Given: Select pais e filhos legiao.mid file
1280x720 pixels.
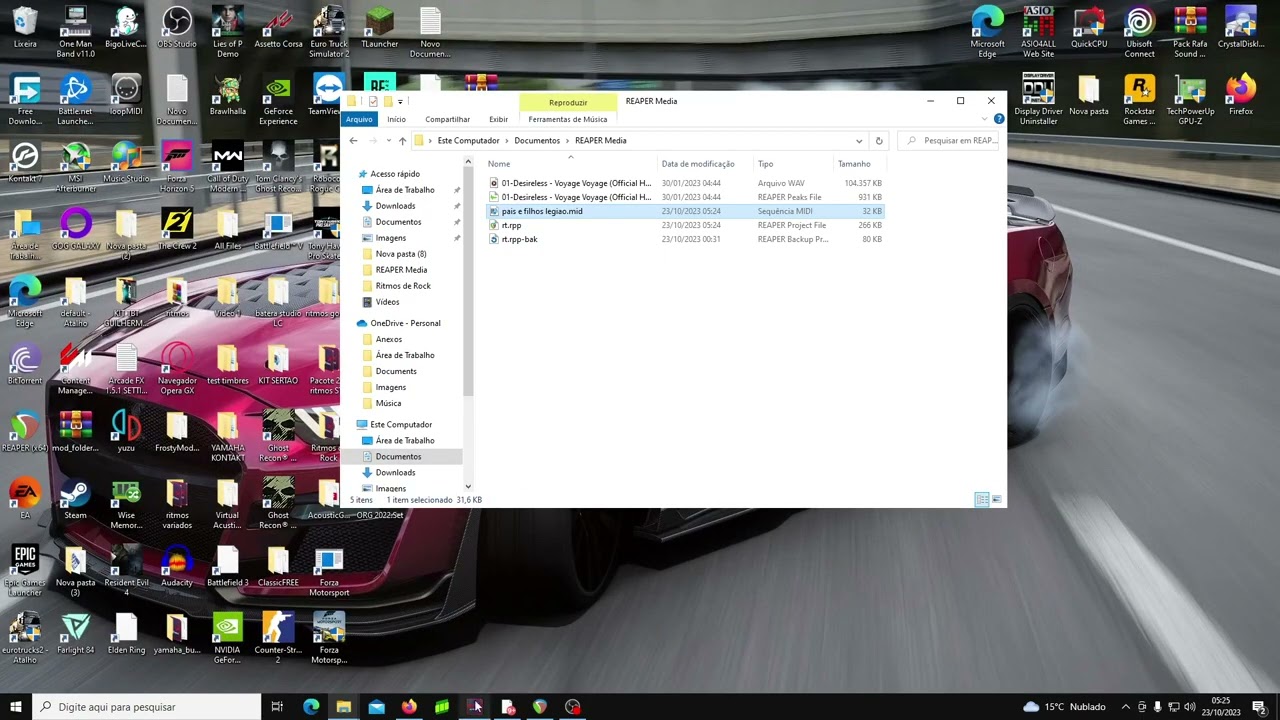Looking at the screenshot, I should click(x=685, y=211).
